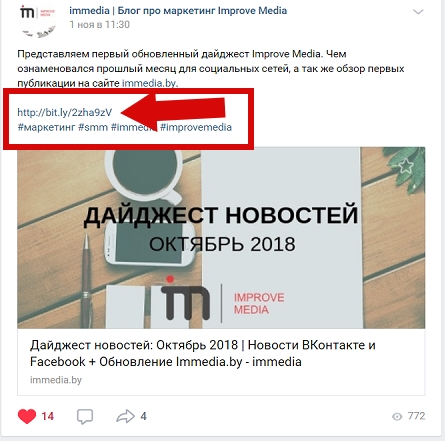Expand post options with the chevron arrow
Image resolution: width=445 pixels, height=441 pixels.
418,12
